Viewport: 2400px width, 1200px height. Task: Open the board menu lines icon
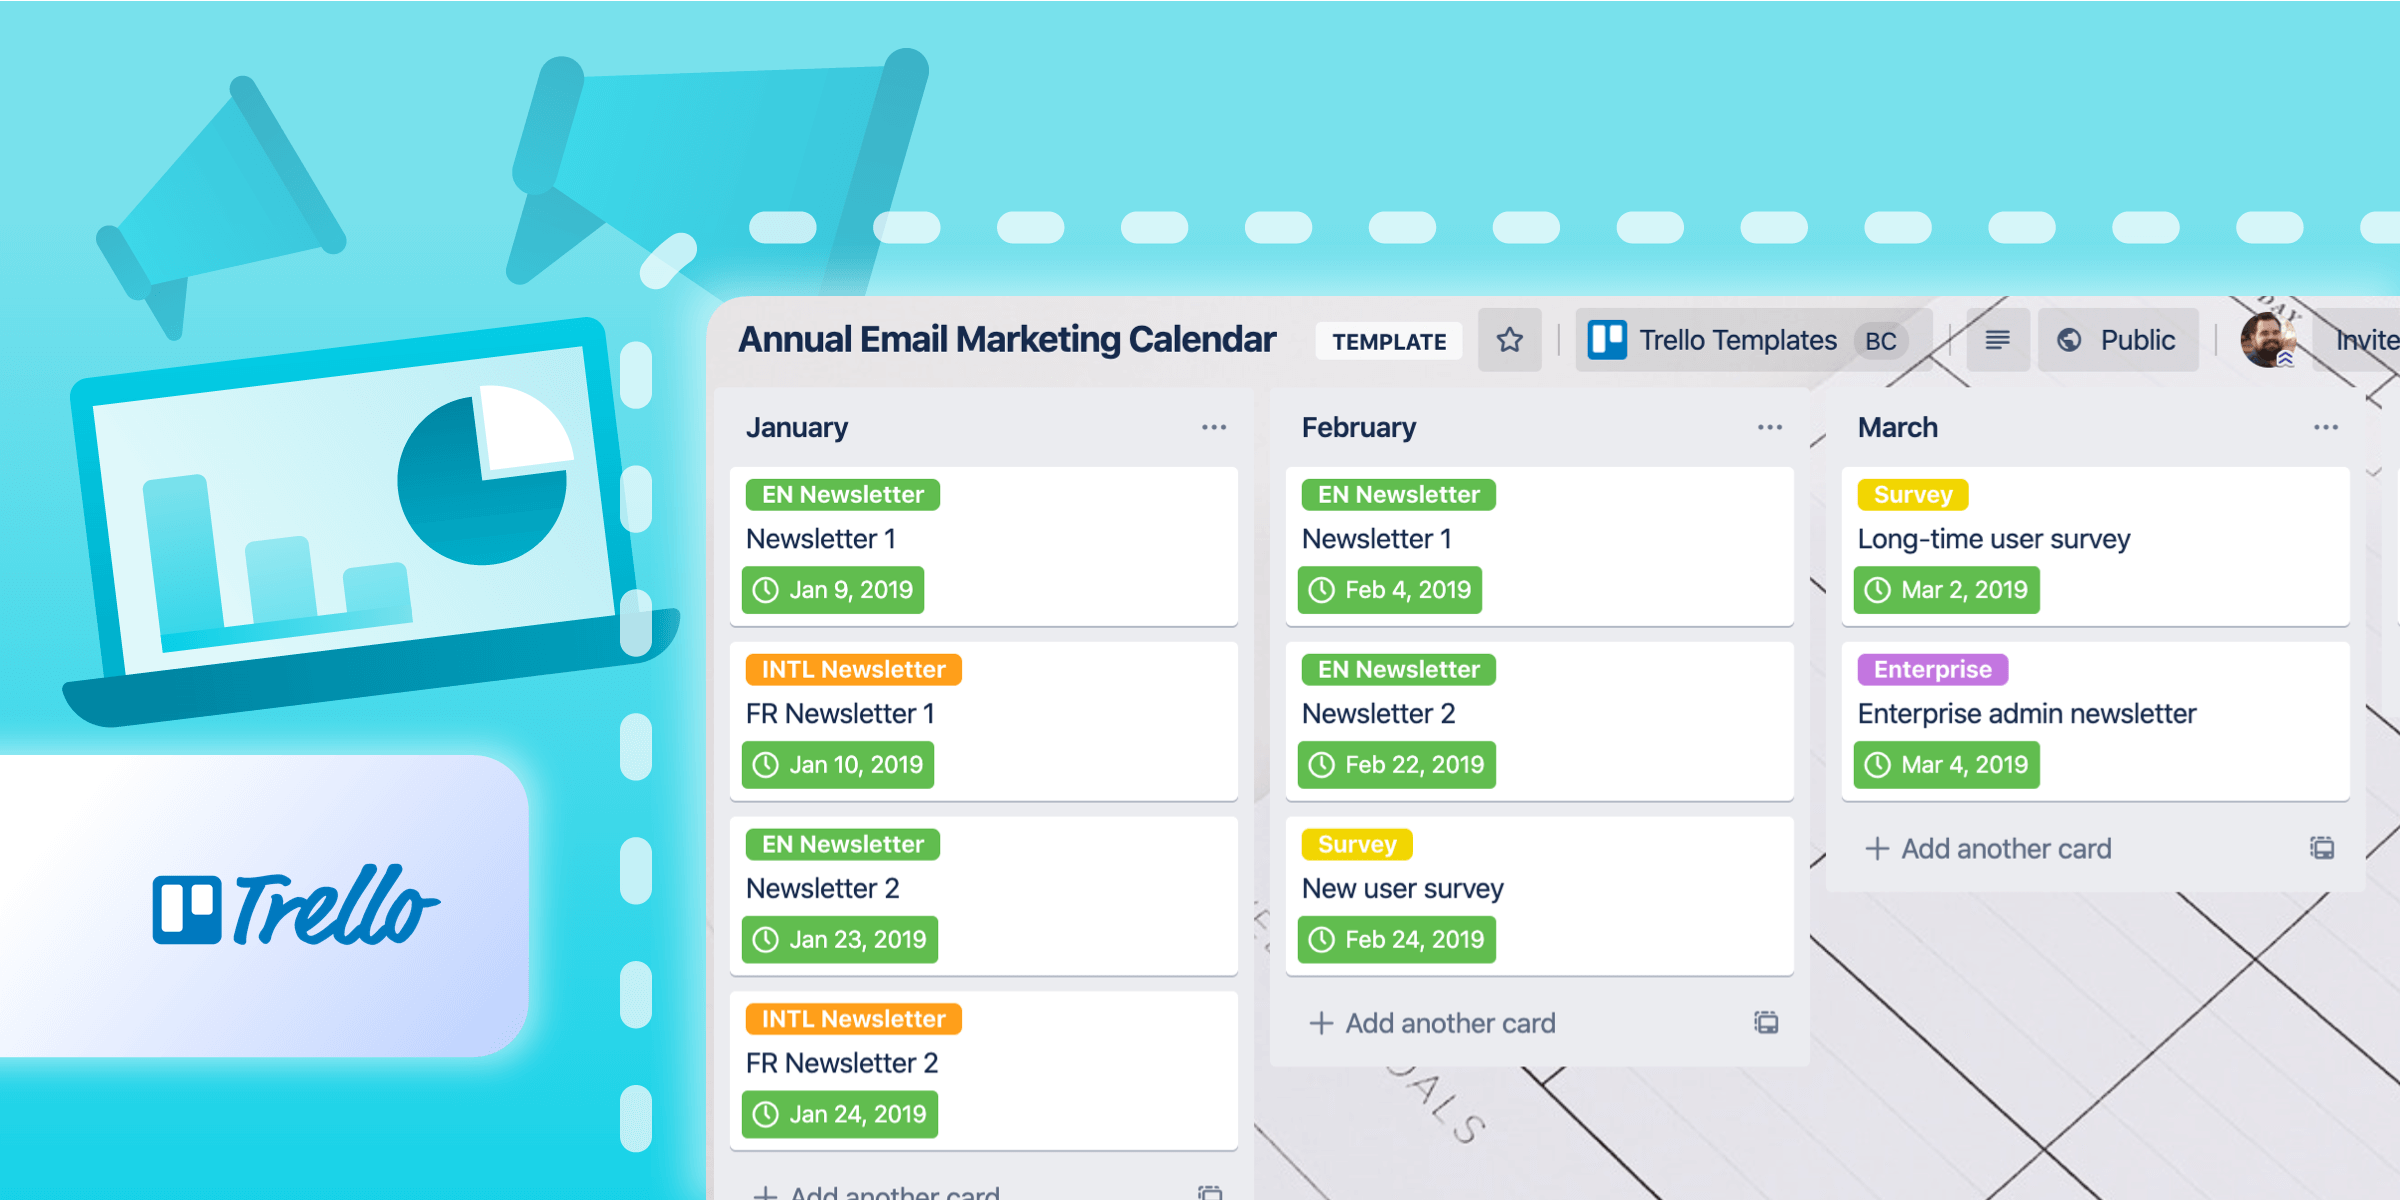click(1997, 340)
